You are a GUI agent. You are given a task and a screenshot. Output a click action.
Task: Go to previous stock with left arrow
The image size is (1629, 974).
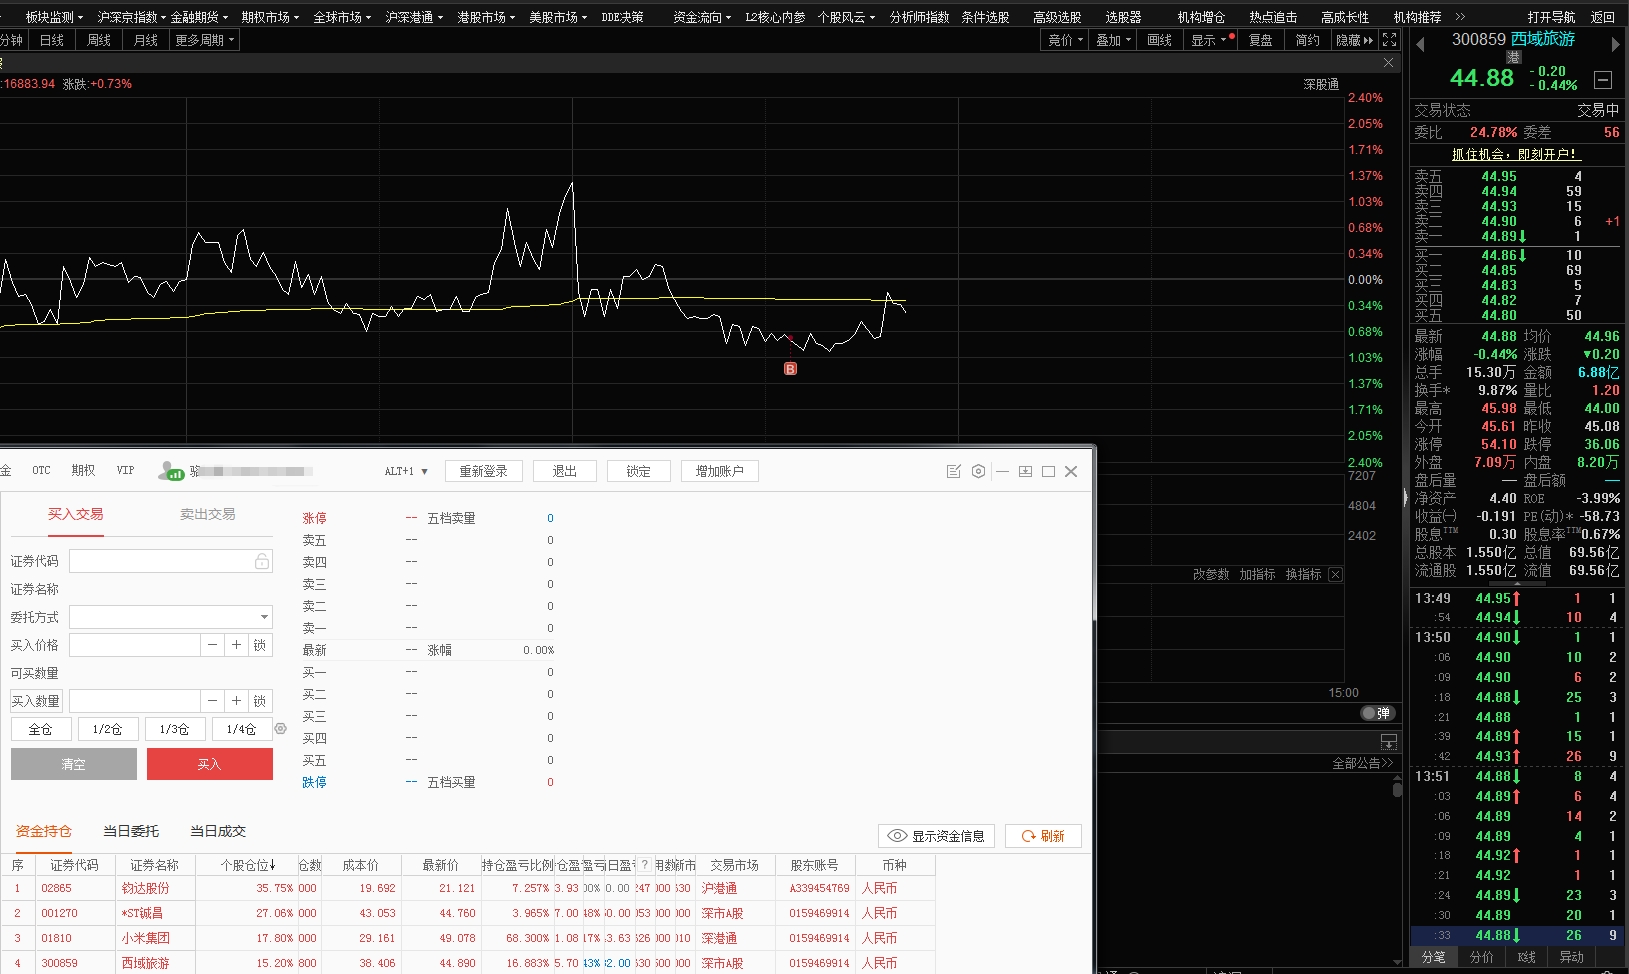(x=1420, y=44)
